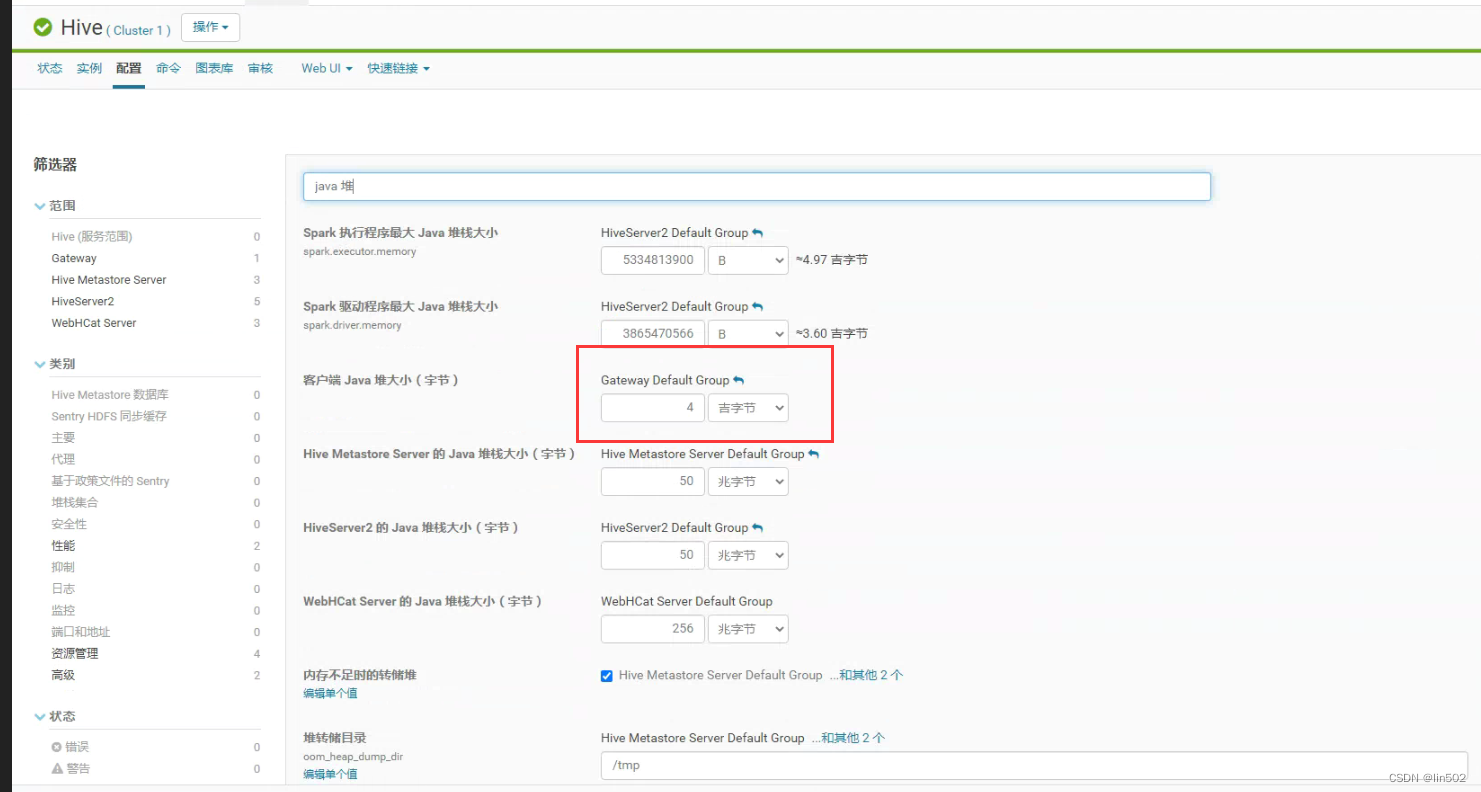Click the client Java heap size value 4
The width and height of the screenshot is (1481, 792).
click(653, 408)
